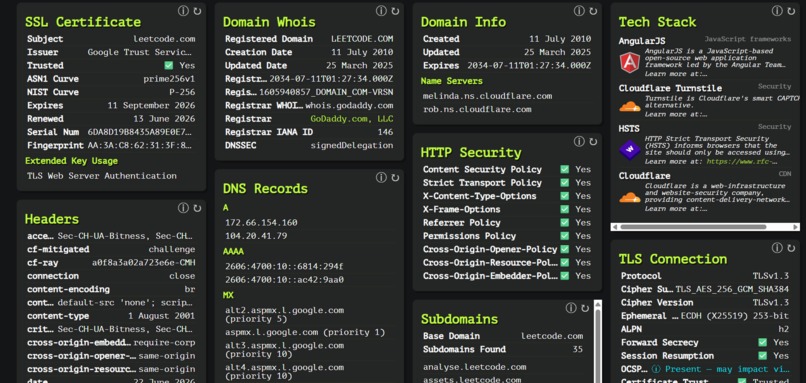Click the Cross-Origin-Opener-Policy checkmark
This screenshot has width=806, height=383.
coord(564,249)
